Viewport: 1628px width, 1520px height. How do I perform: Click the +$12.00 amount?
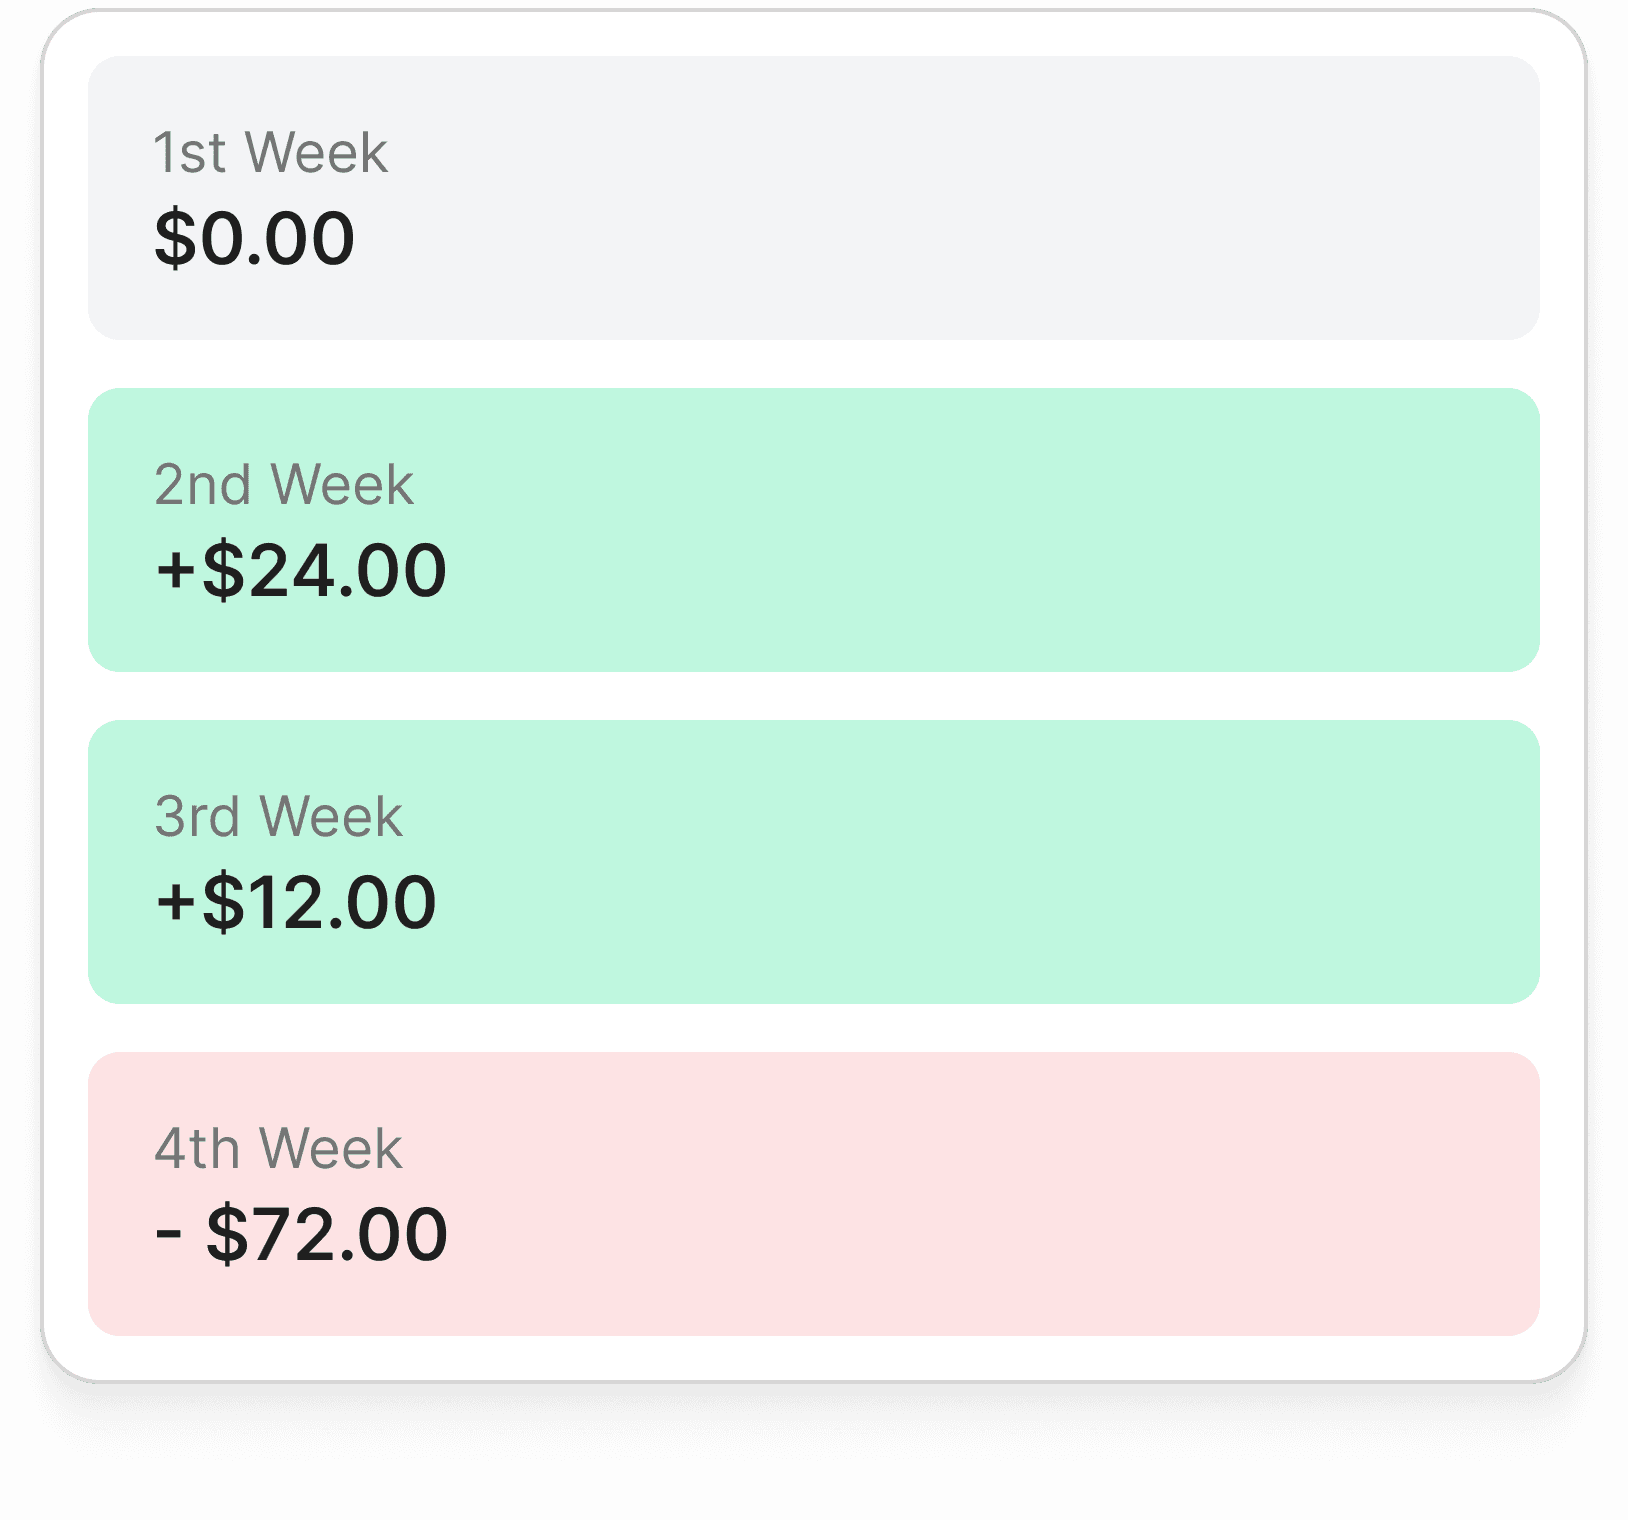click(296, 903)
